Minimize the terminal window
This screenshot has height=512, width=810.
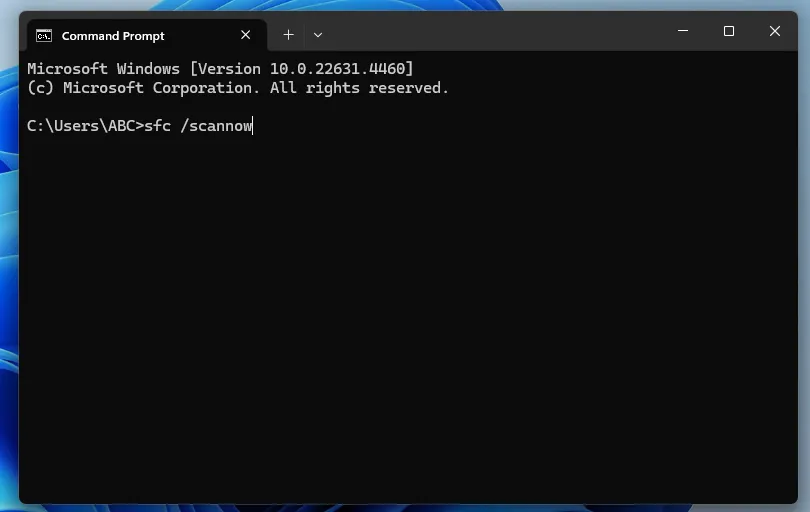coord(683,31)
